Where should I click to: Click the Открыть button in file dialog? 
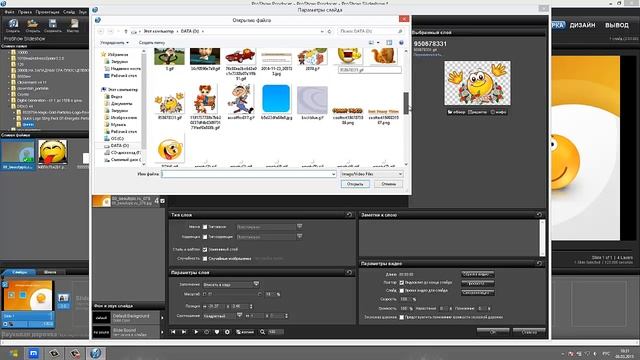[x=355, y=184]
